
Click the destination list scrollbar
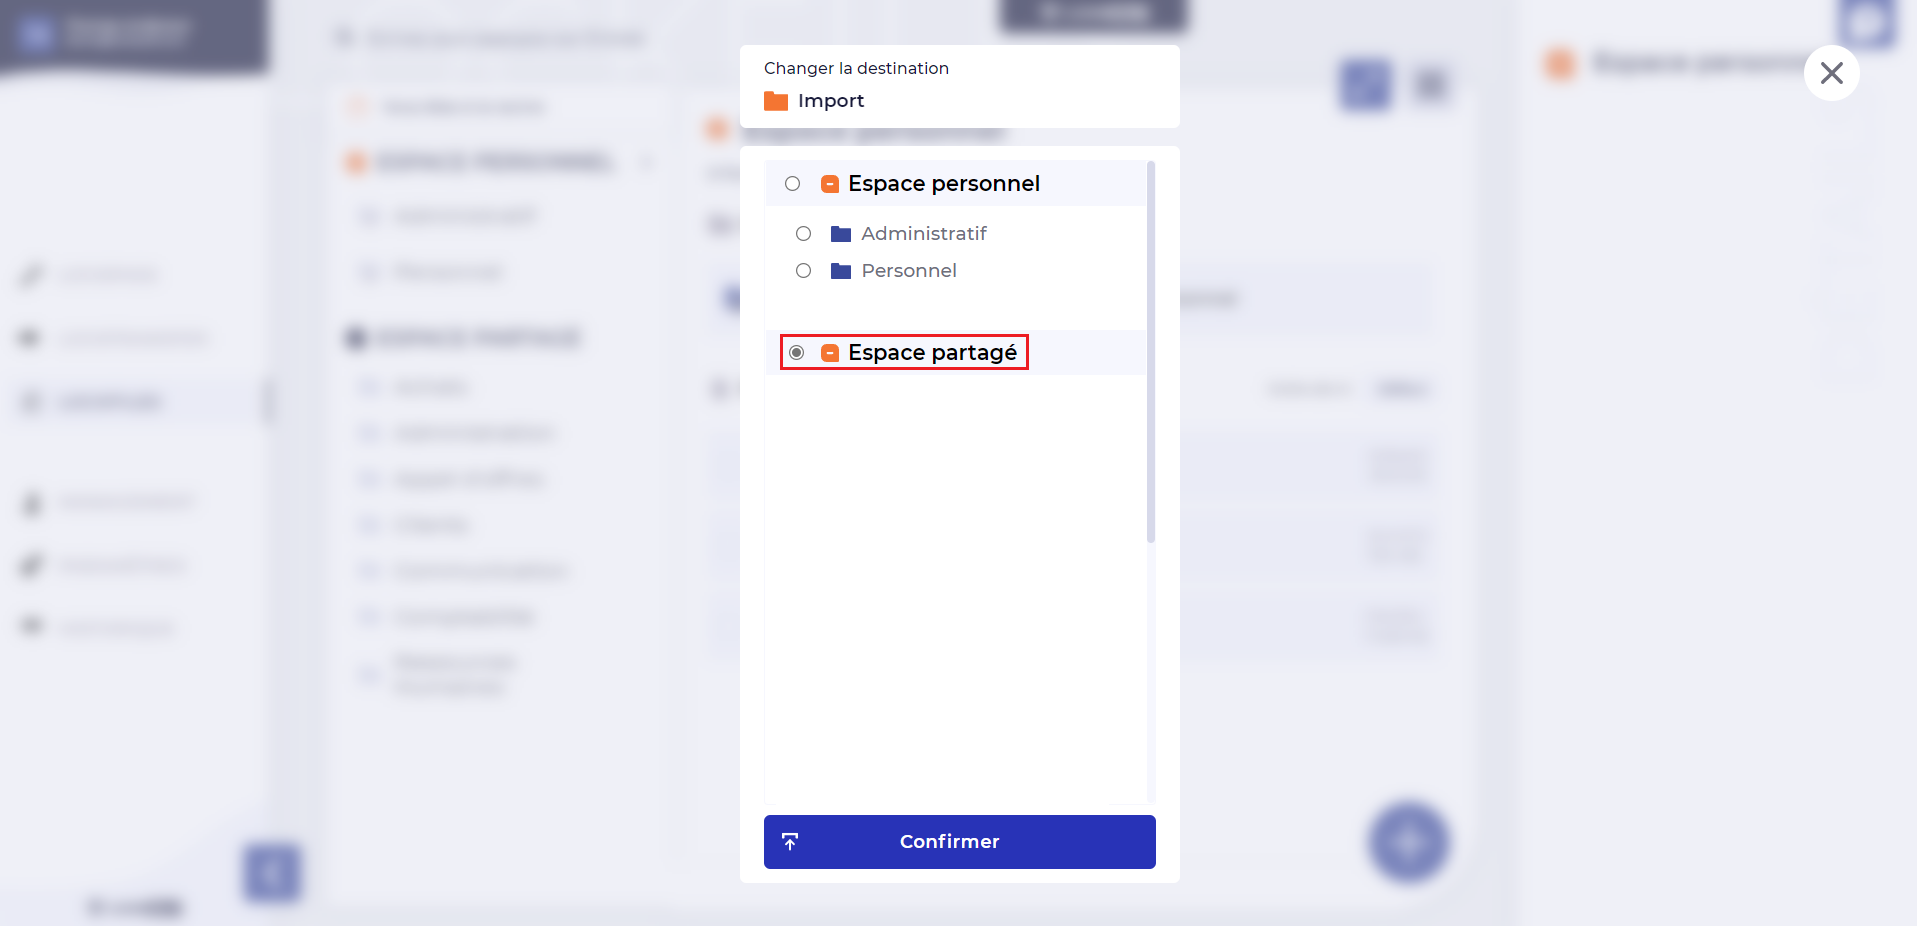click(1151, 352)
